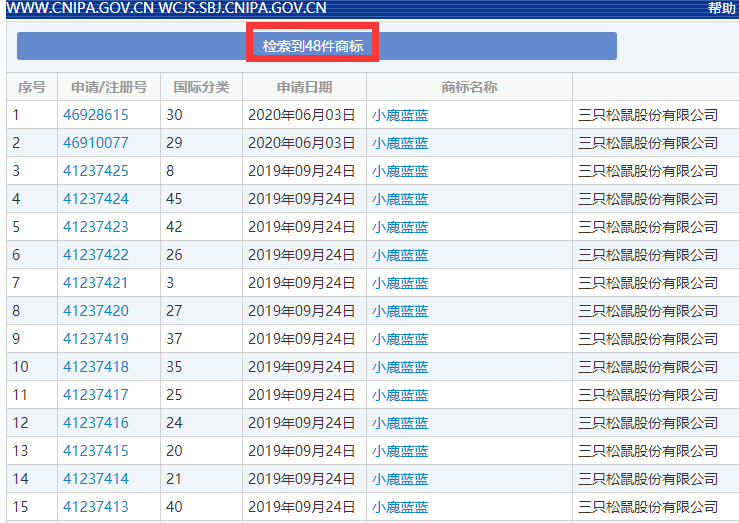Open registration number 41237420

[x=96, y=311]
